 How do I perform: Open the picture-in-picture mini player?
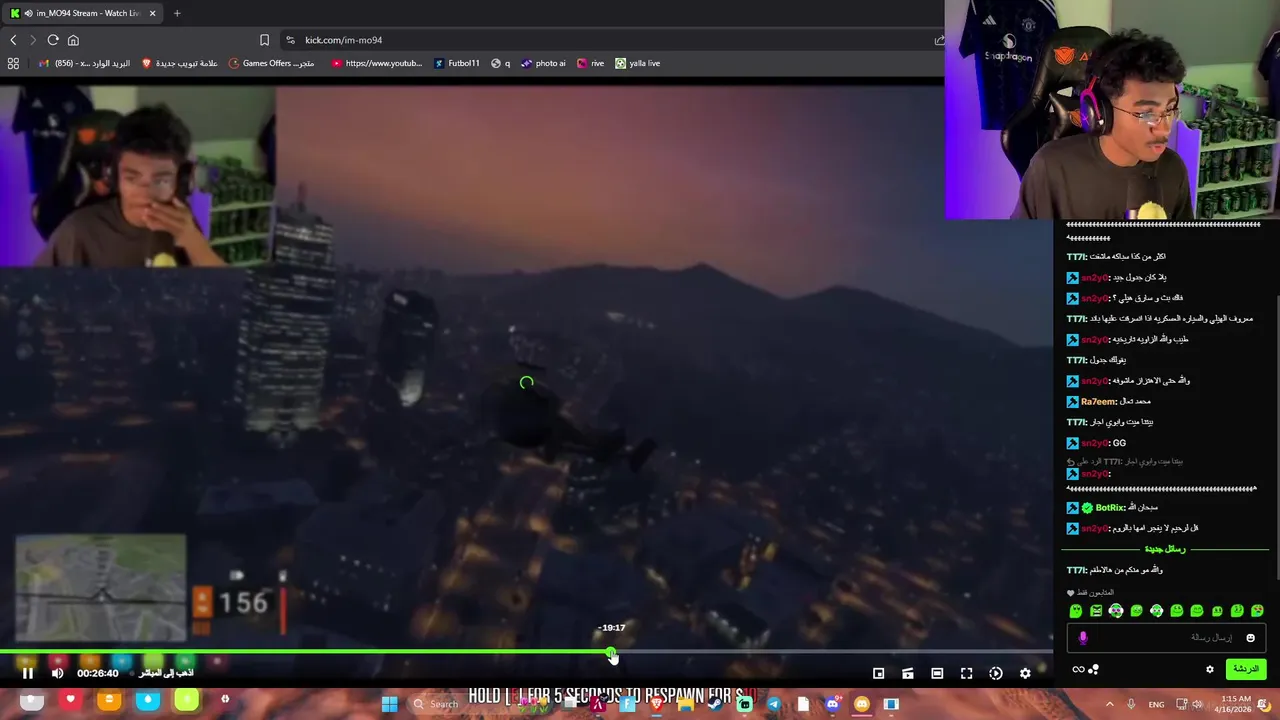[x=879, y=673]
